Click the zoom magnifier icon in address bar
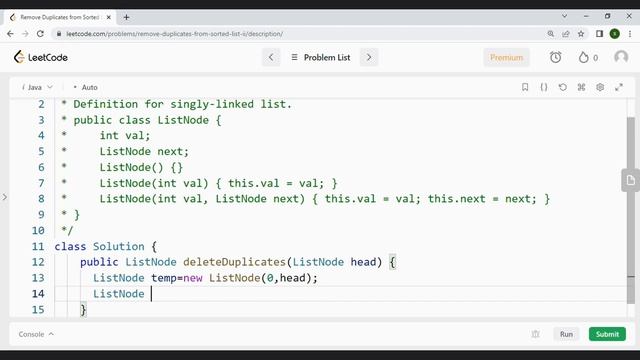 551,34
